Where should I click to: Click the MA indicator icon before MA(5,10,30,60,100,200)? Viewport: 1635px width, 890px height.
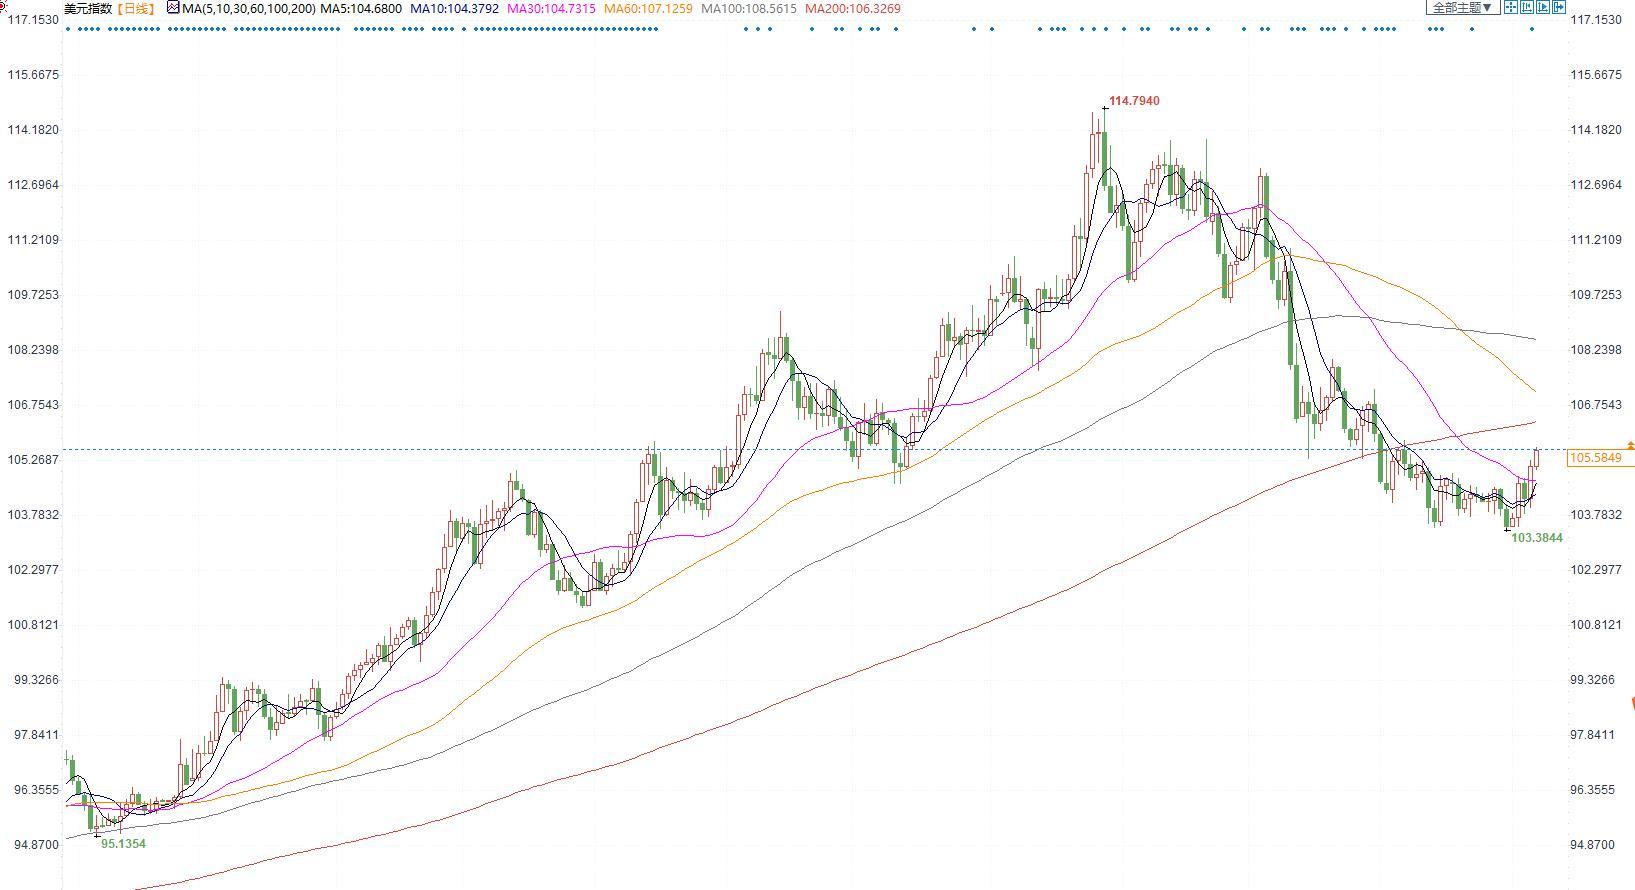(174, 8)
